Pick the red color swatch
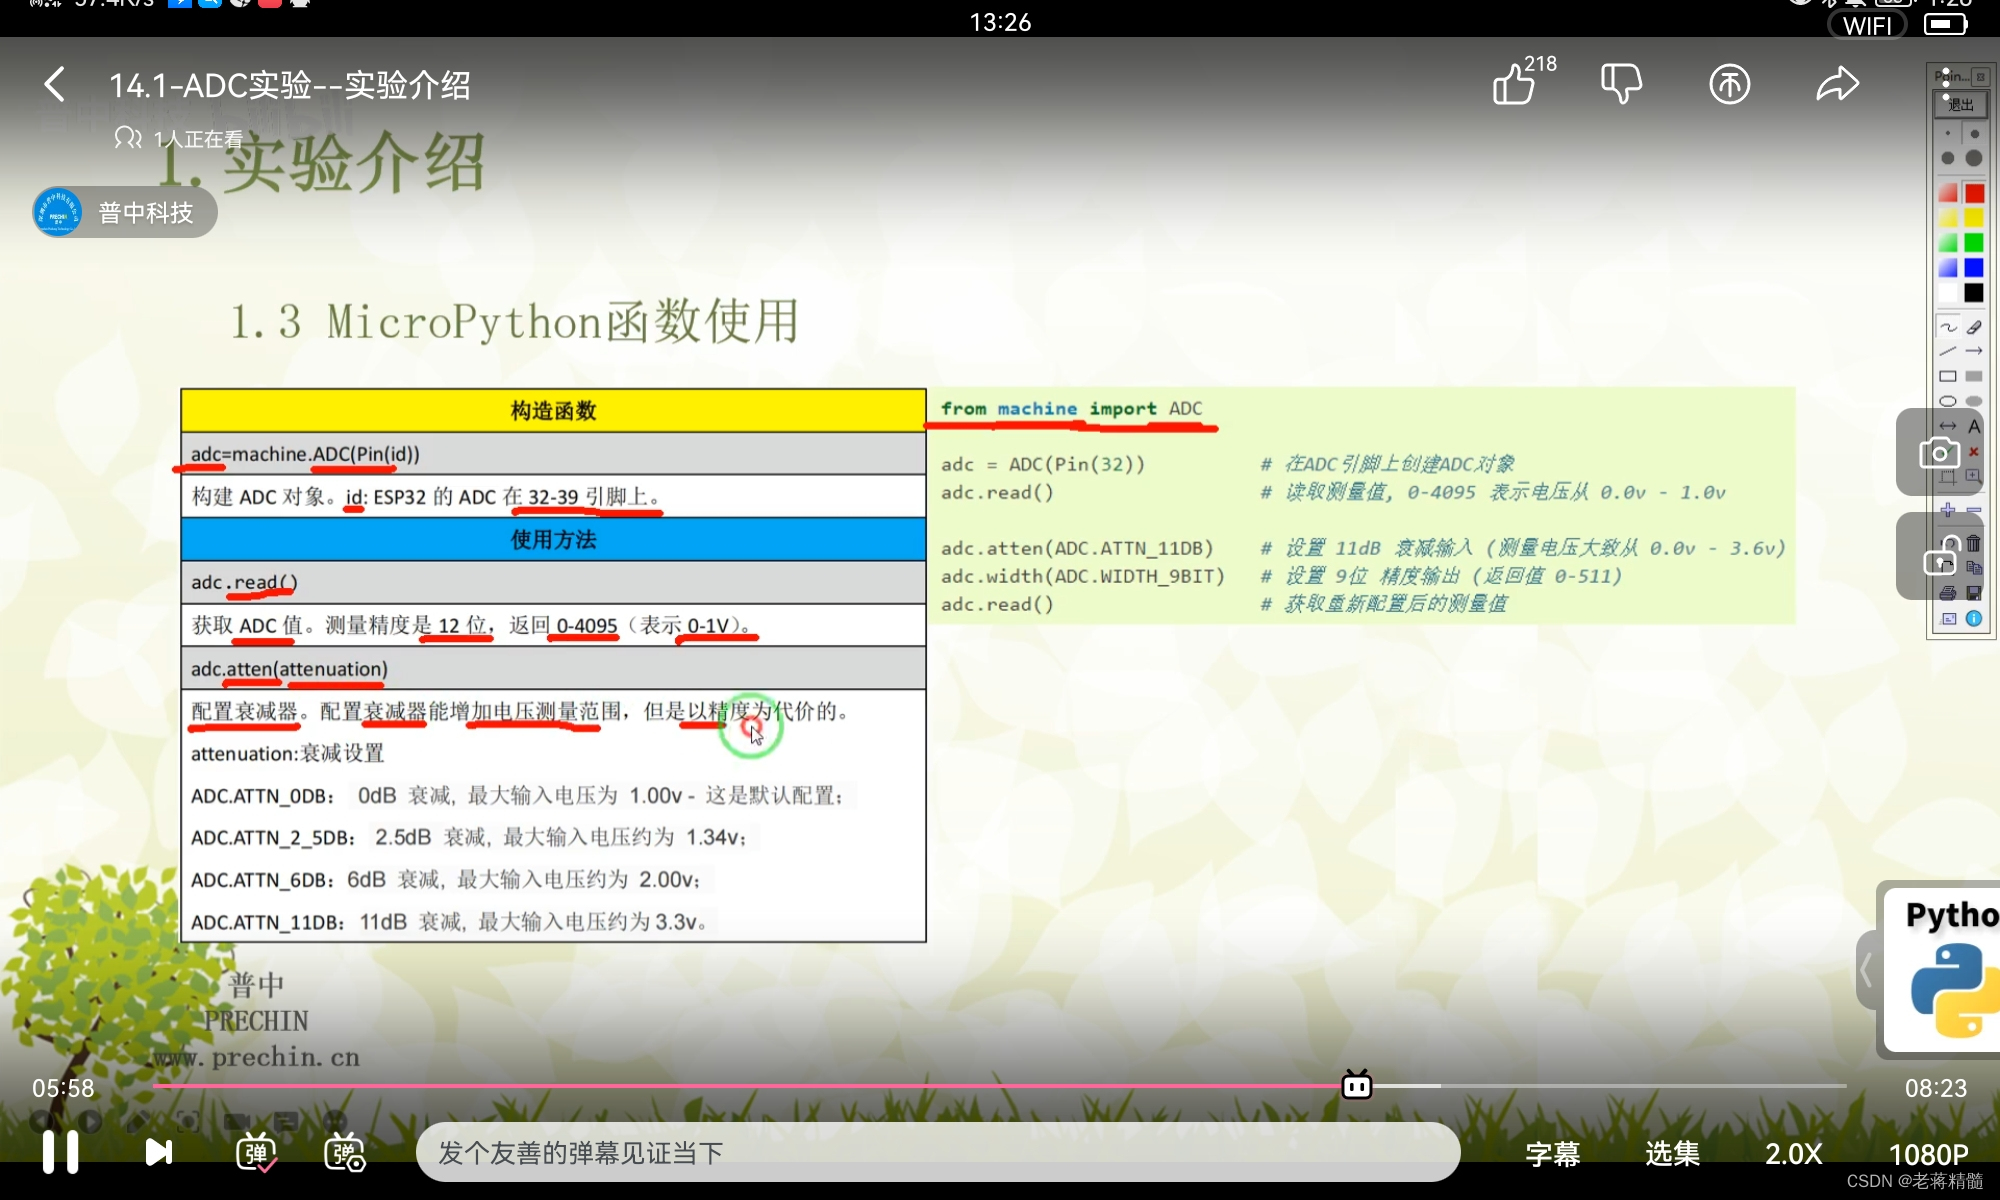Viewport: 2000px width, 1200px height. point(1975,192)
